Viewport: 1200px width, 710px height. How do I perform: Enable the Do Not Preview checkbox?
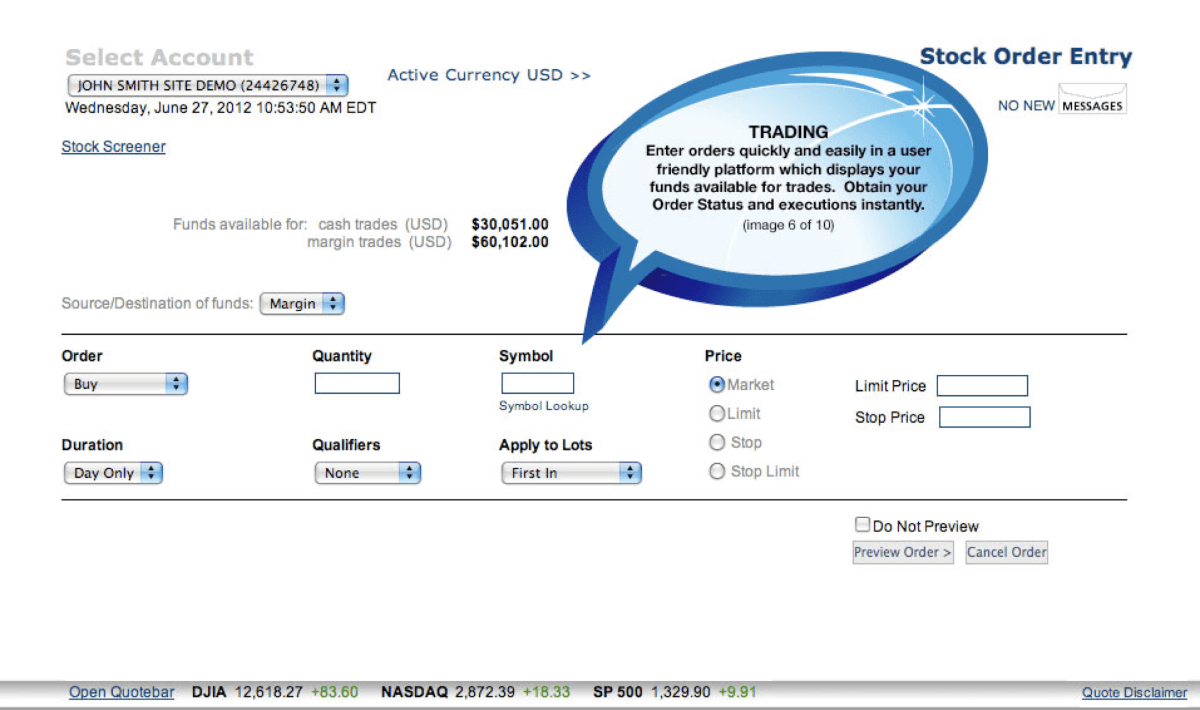(861, 523)
